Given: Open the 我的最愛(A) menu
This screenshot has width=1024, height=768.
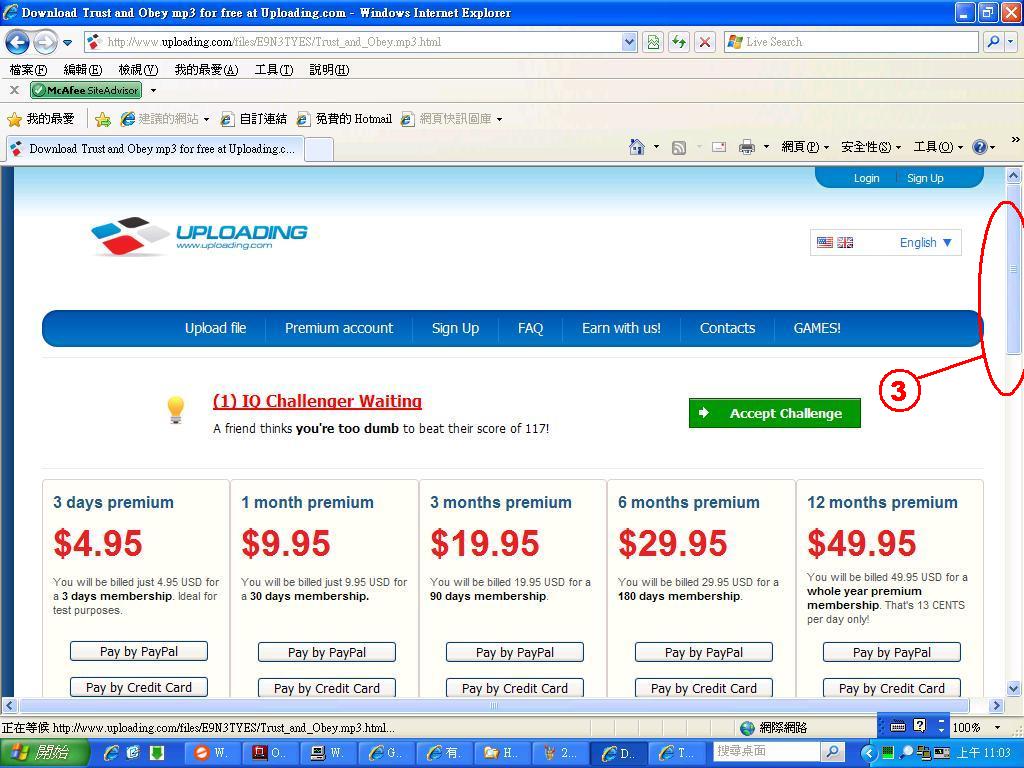Looking at the screenshot, I should (206, 70).
